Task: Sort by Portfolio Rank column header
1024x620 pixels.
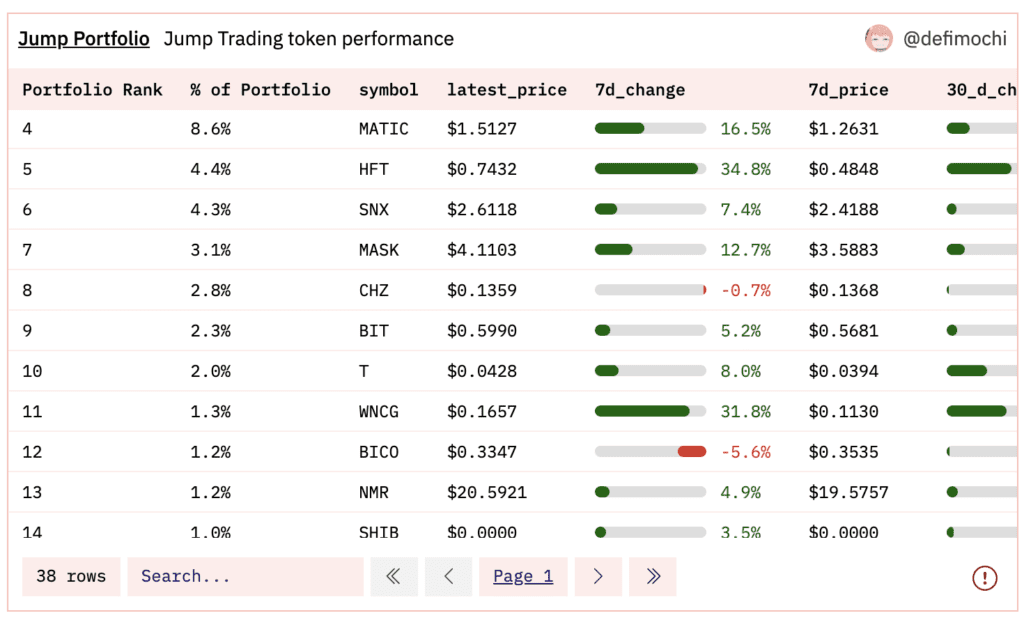Action: [92, 90]
